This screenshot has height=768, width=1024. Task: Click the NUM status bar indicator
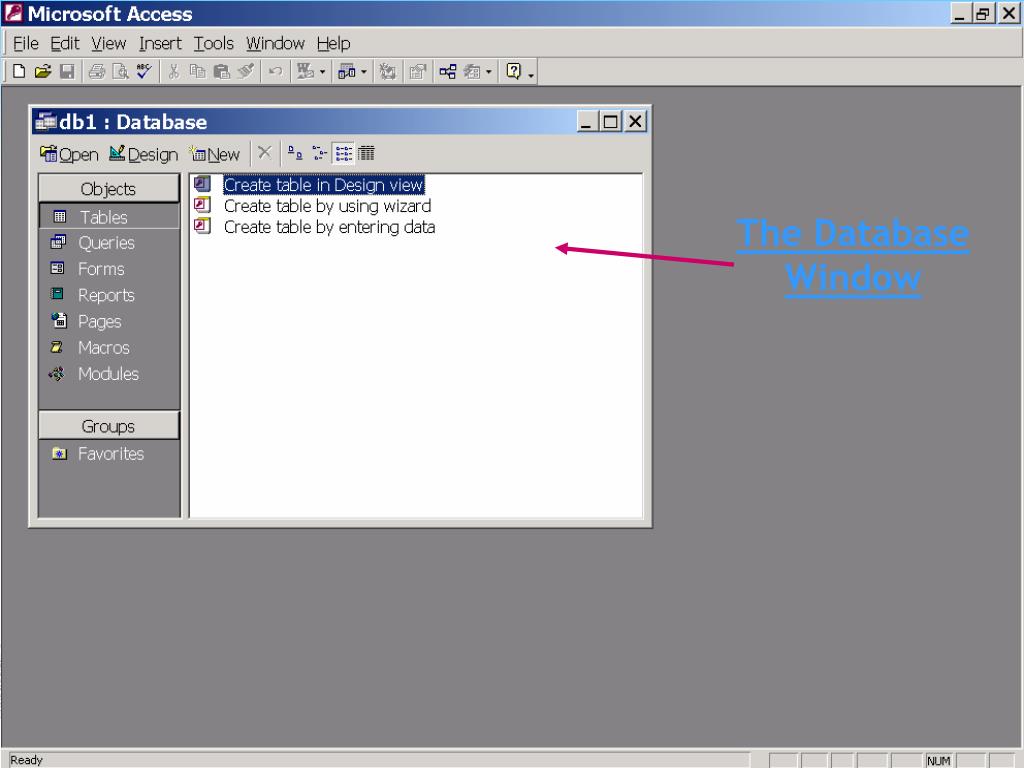(x=938, y=760)
